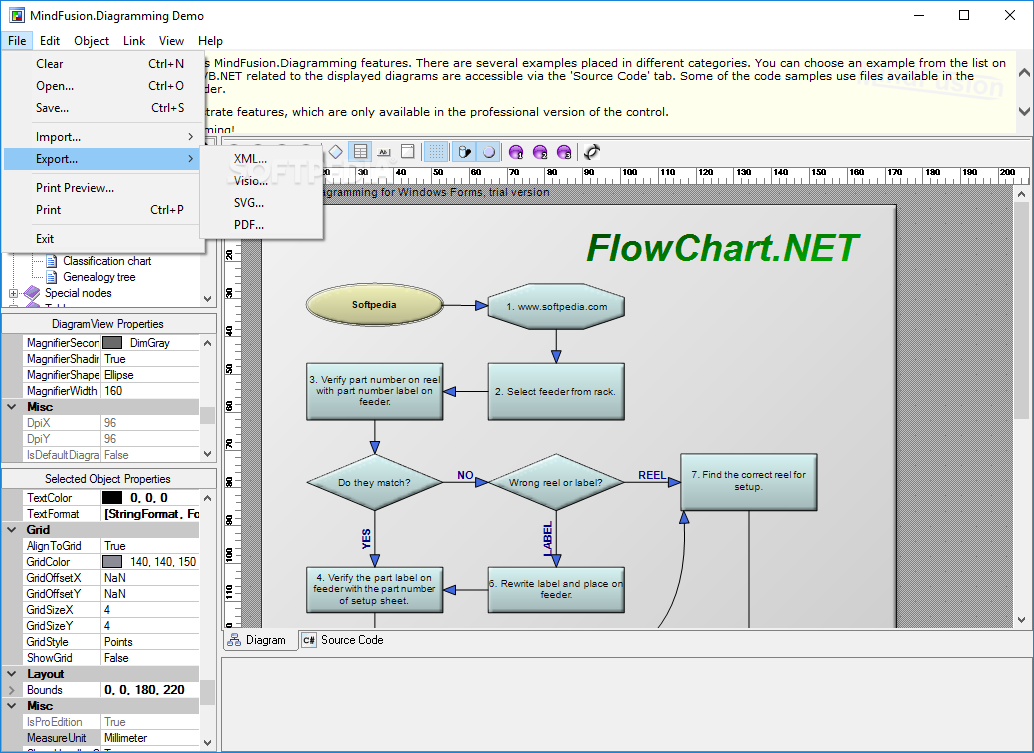Select the Genealogy tree item

[x=99, y=278]
